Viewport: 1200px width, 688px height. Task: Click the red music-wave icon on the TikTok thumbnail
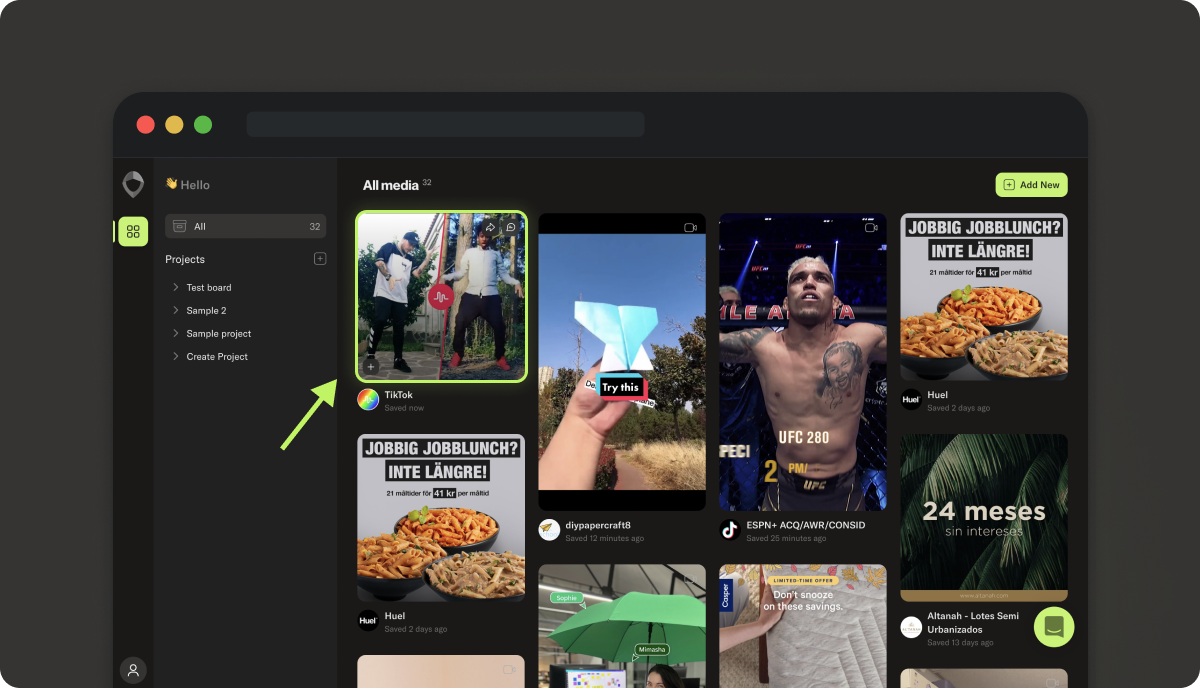click(441, 297)
